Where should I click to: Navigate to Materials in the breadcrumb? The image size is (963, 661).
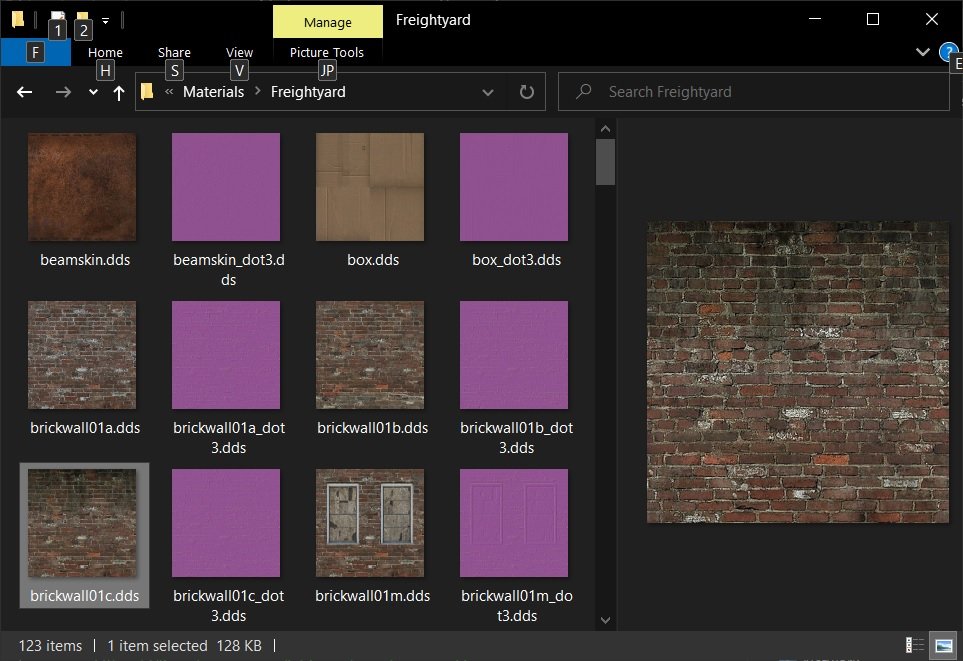pyautogui.click(x=213, y=92)
